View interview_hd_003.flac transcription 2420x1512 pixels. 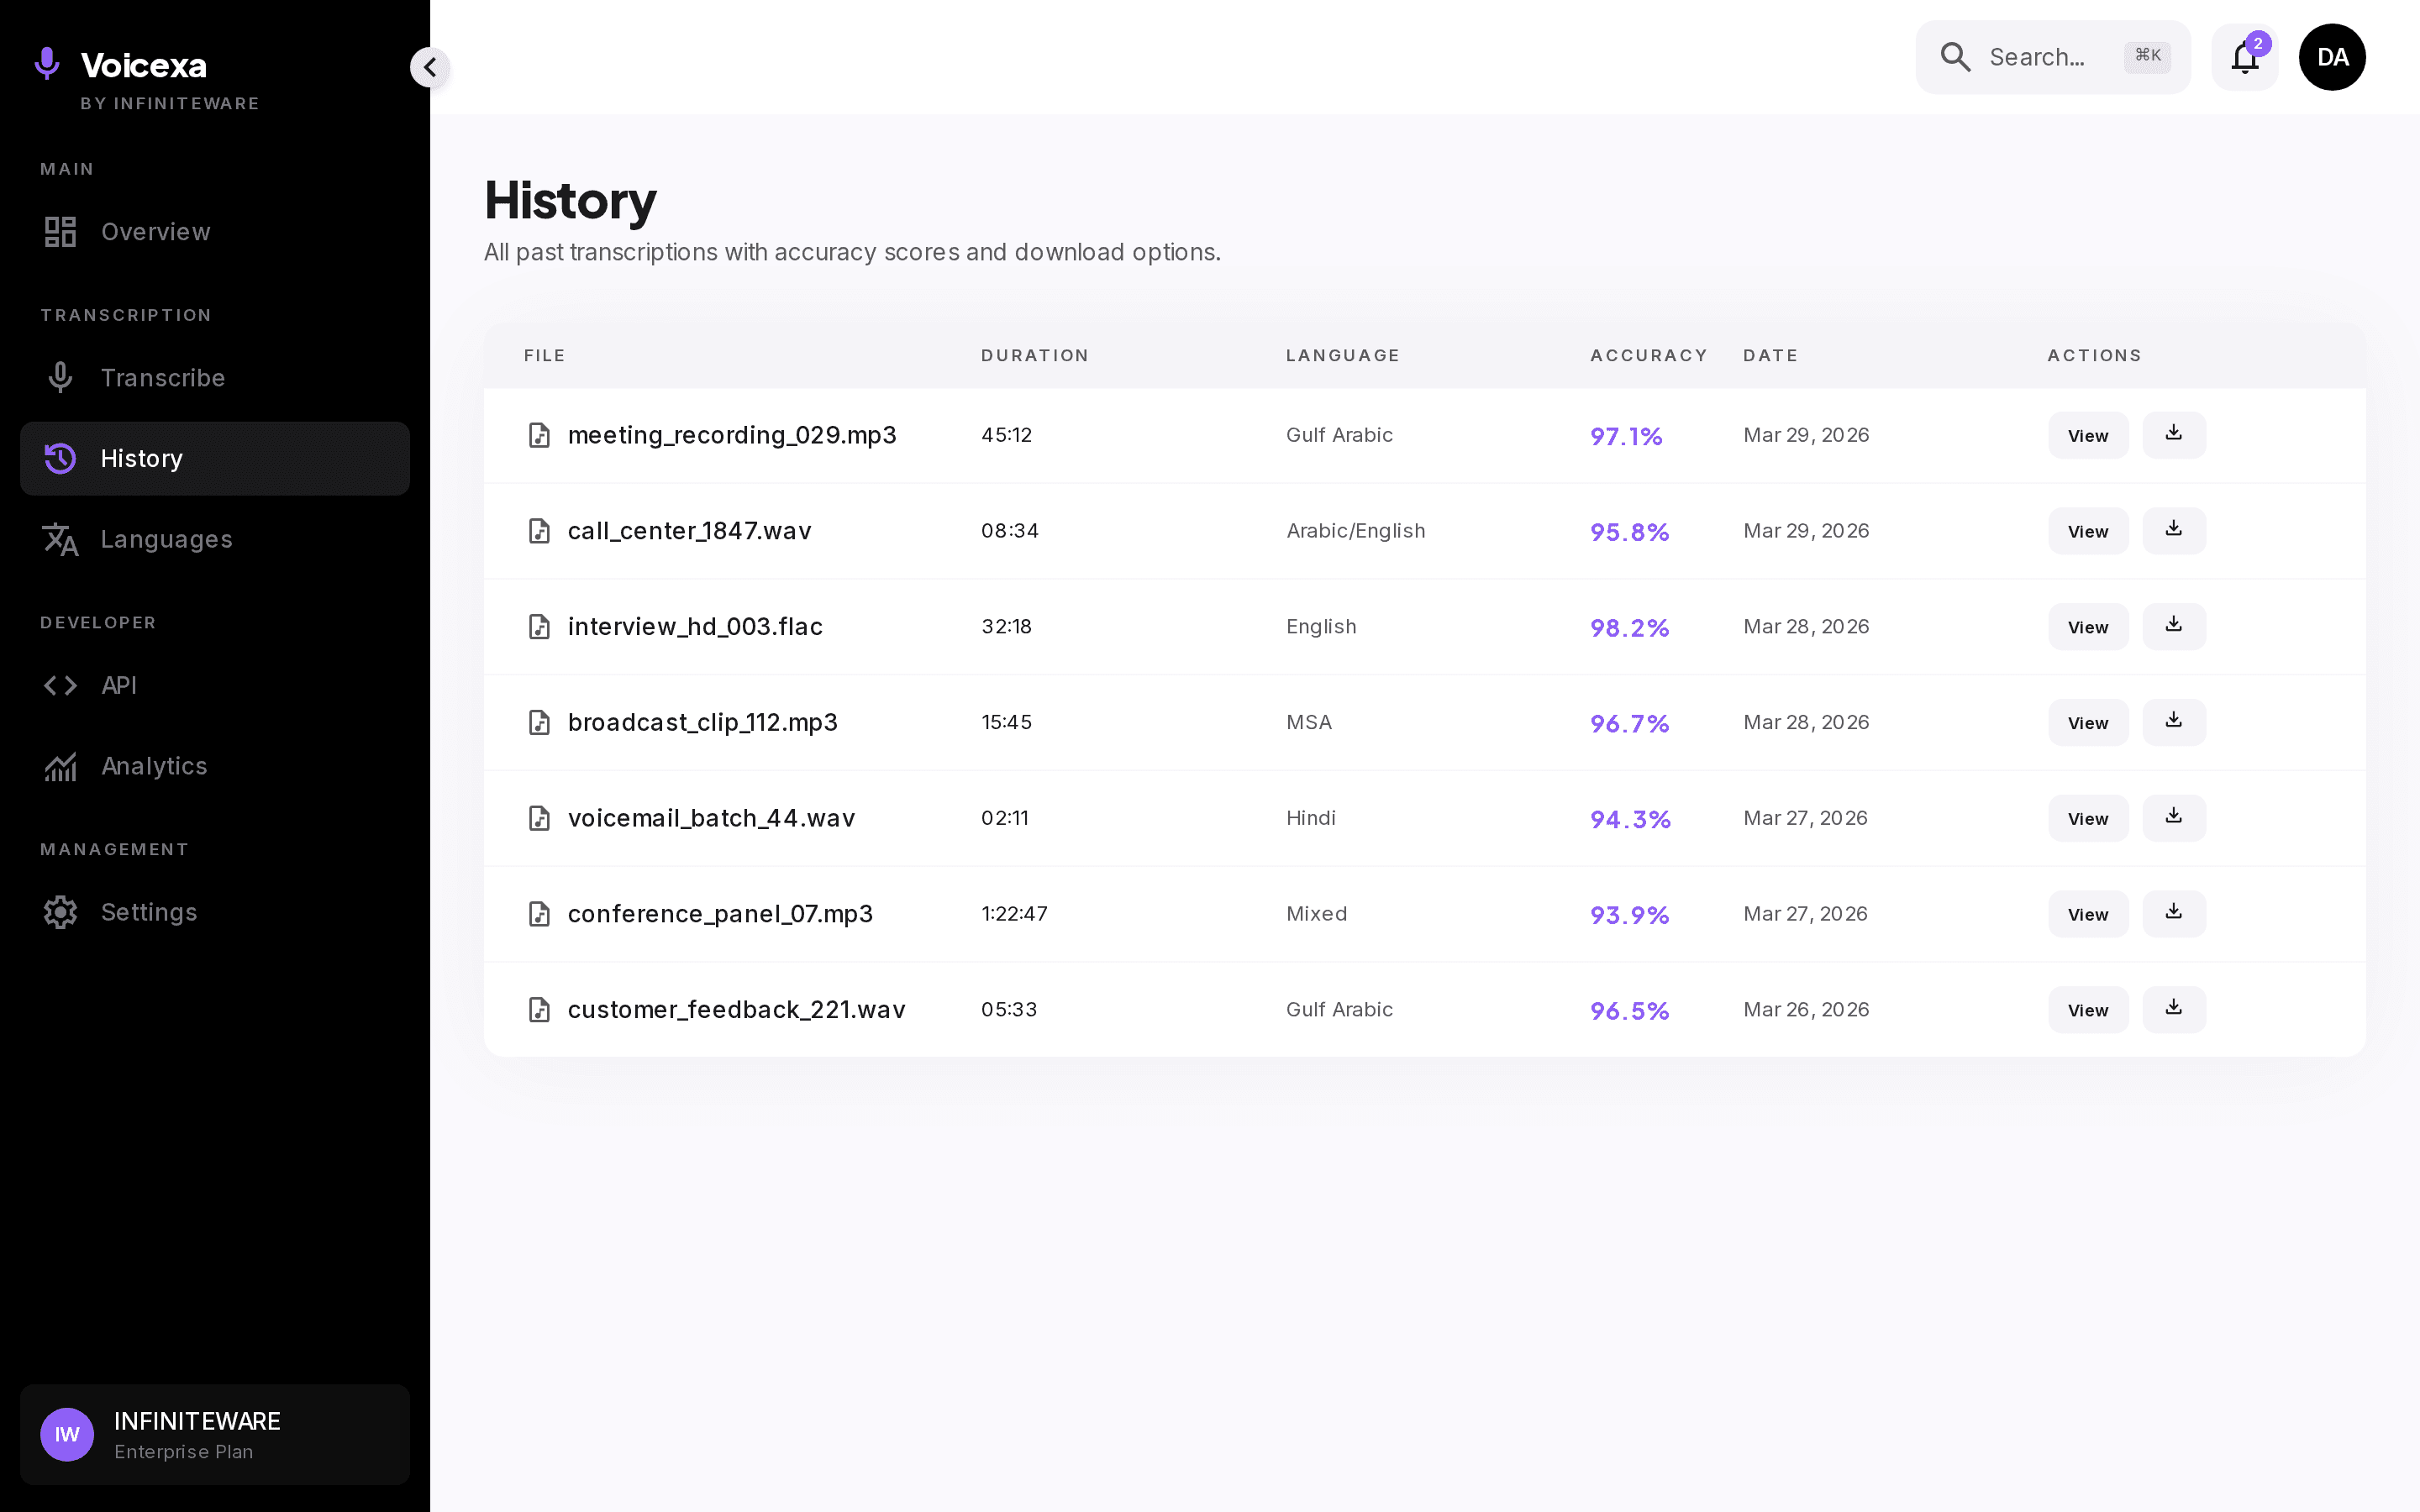pyautogui.click(x=2088, y=627)
